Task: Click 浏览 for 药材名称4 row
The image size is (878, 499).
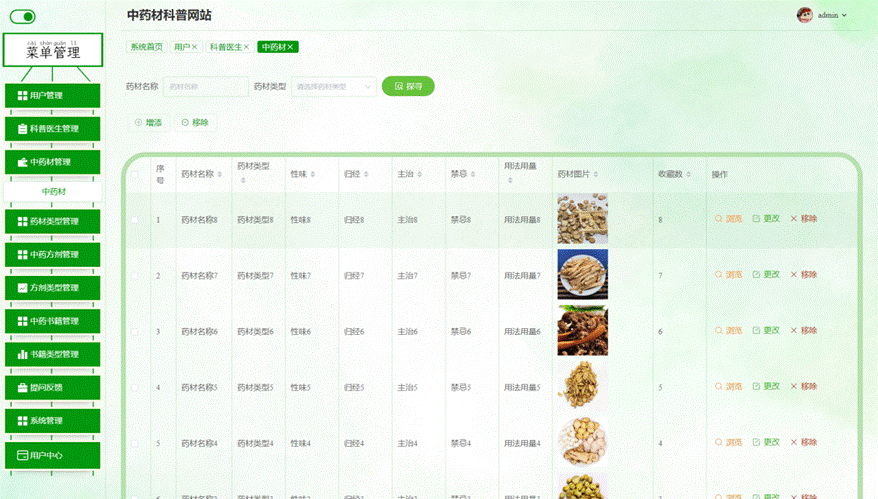Action: pyautogui.click(x=728, y=442)
